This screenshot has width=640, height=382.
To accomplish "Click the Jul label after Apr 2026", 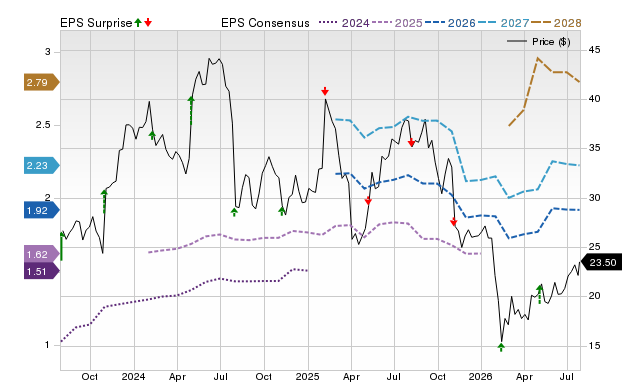I will (x=567, y=376).
